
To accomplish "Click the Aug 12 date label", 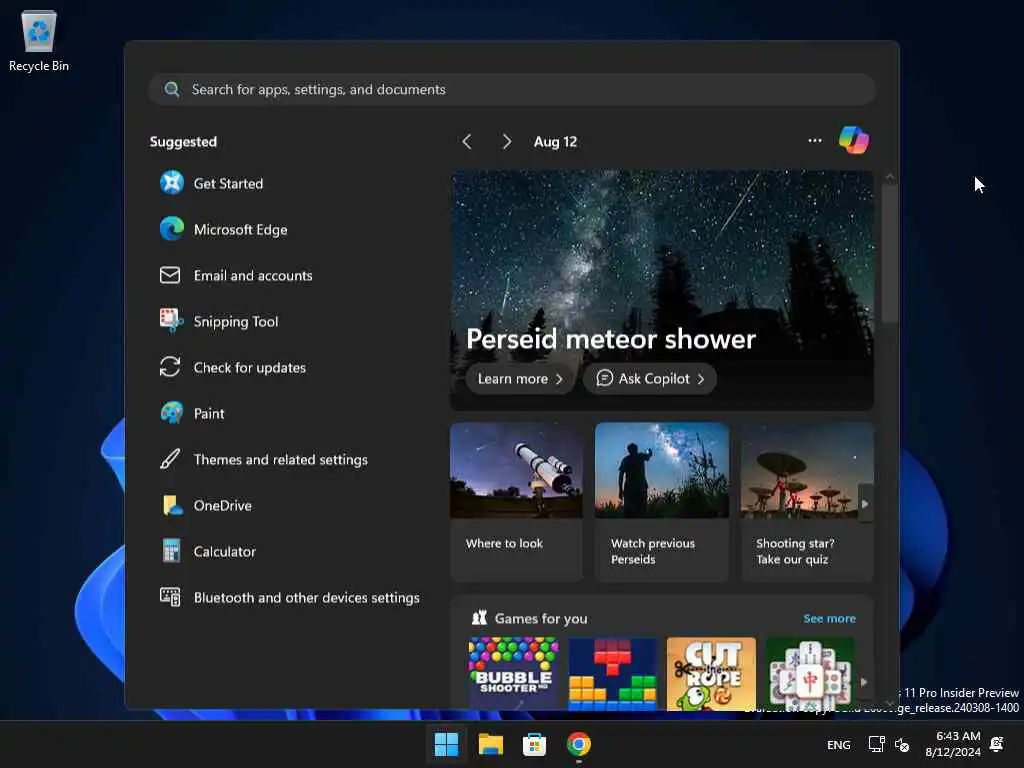I will point(555,142).
